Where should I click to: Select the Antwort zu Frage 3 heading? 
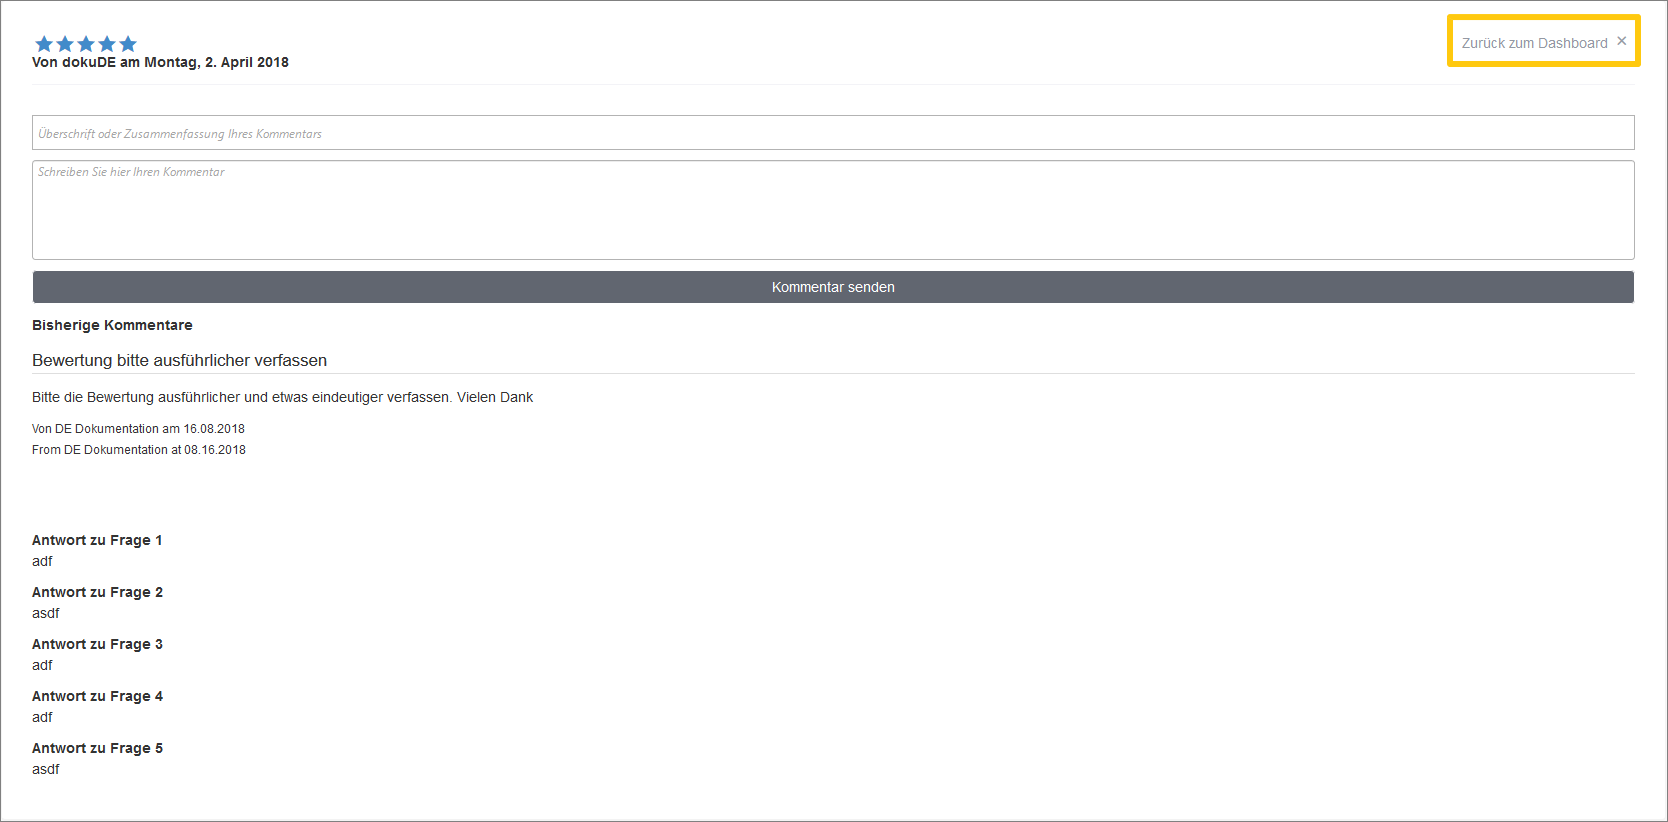tap(97, 644)
